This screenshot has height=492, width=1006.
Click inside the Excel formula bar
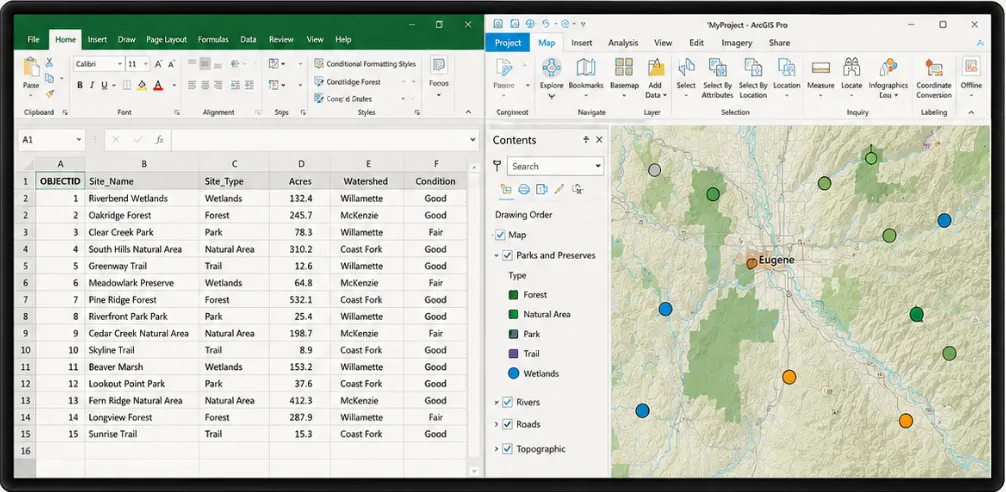pos(318,139)
